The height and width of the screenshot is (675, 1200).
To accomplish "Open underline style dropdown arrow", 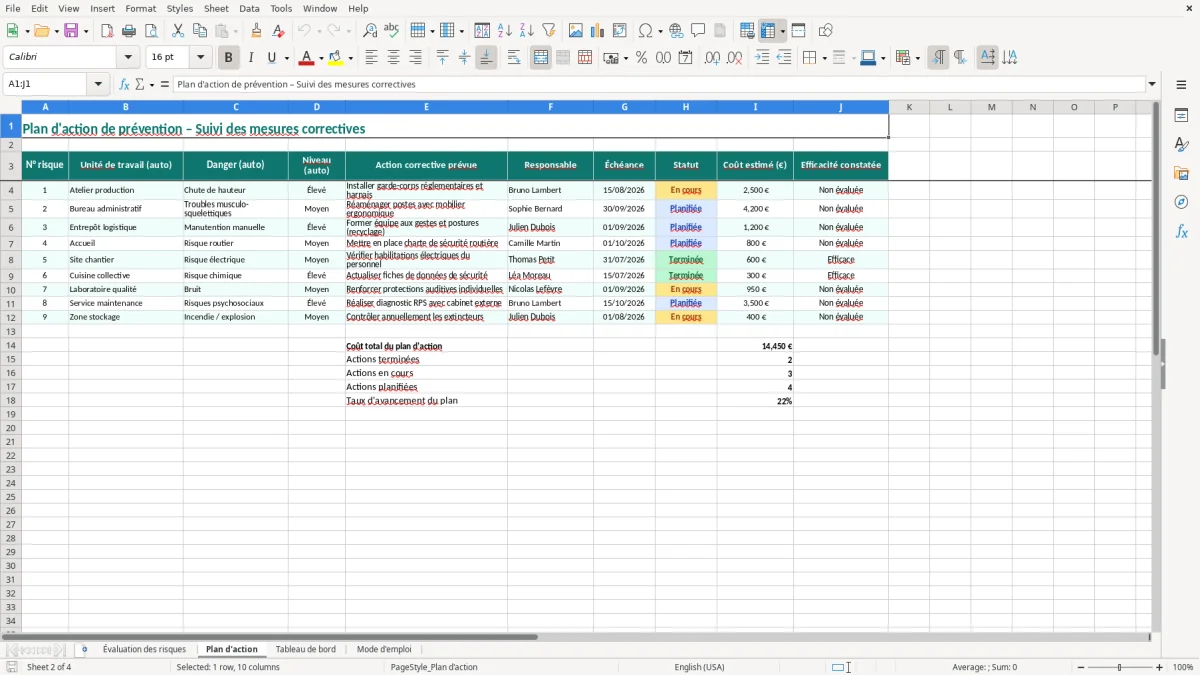I will pos(286,58).
